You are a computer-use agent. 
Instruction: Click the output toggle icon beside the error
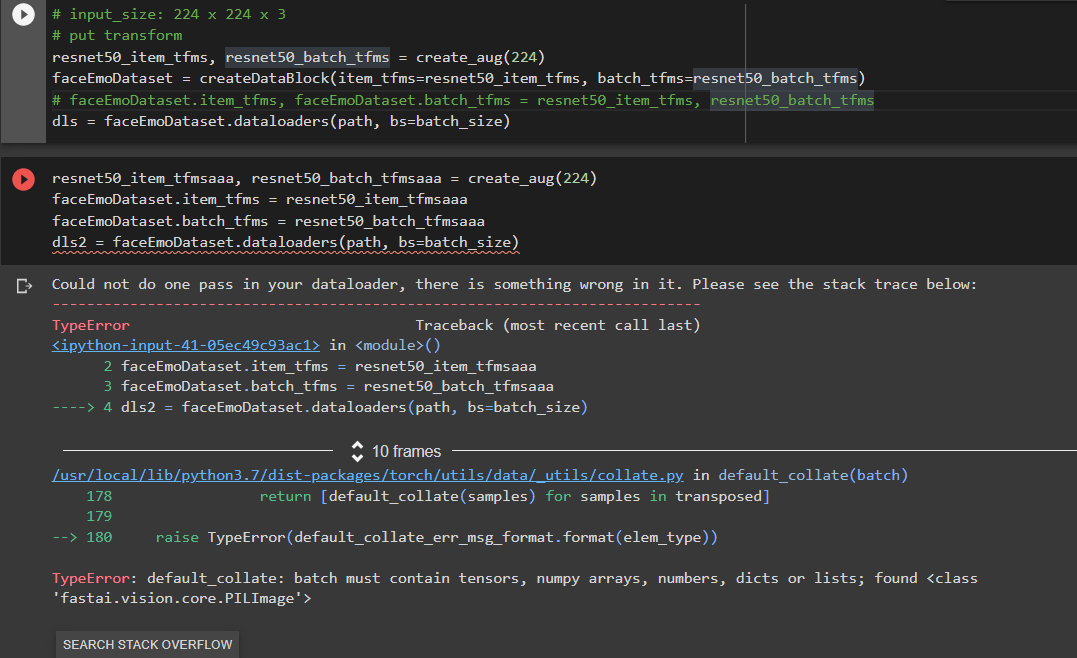pyautogui.click(x=24, y=286)
